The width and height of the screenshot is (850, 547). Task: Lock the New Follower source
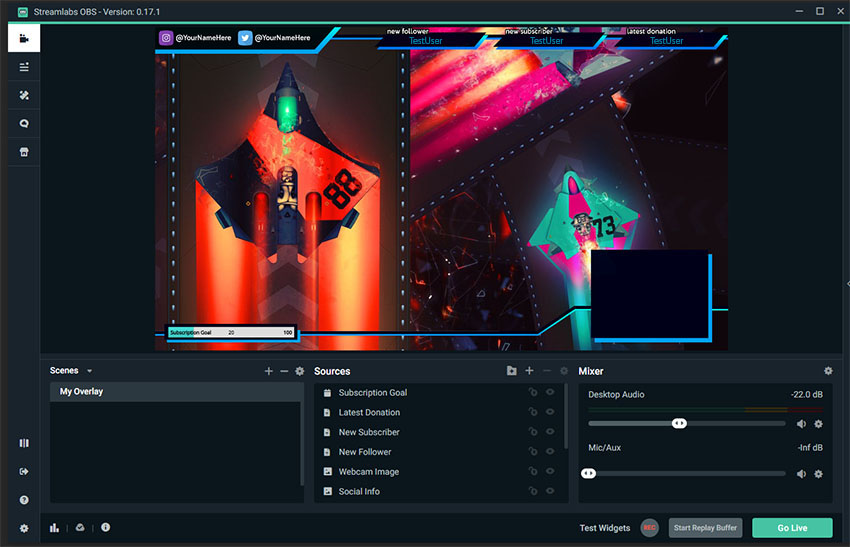(x=533, y=452)
